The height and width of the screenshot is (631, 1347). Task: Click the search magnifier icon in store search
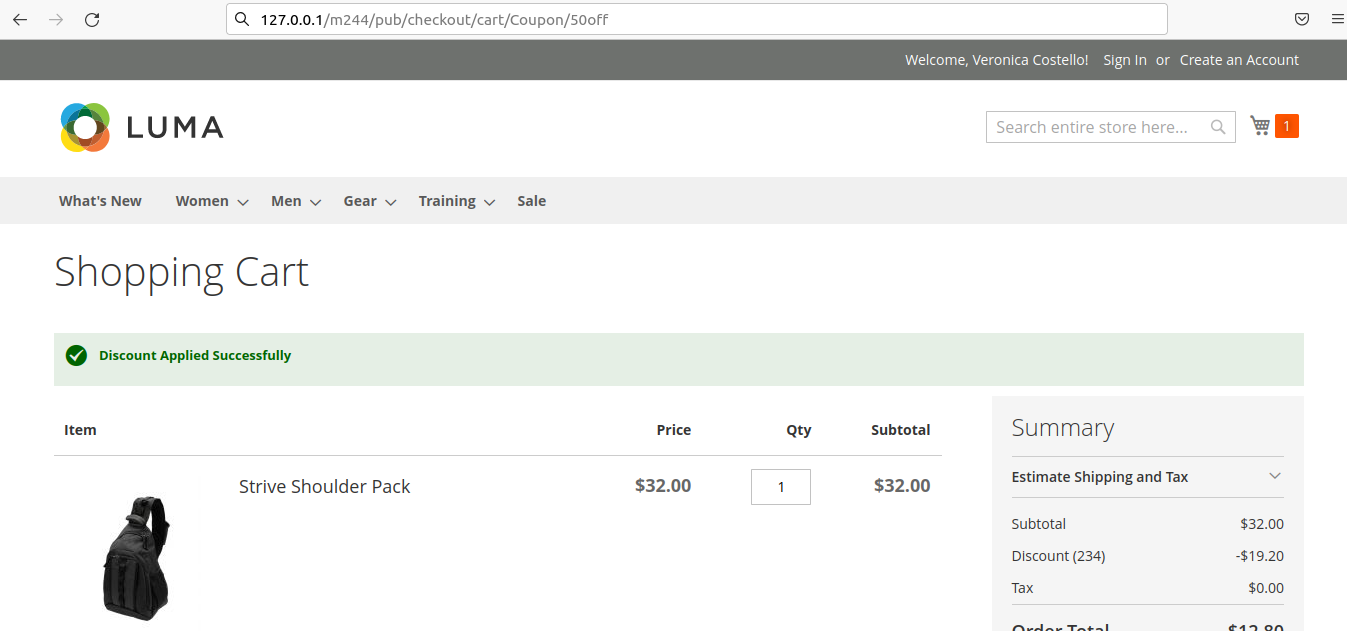pyautogui.click(x=1218, y=127)
